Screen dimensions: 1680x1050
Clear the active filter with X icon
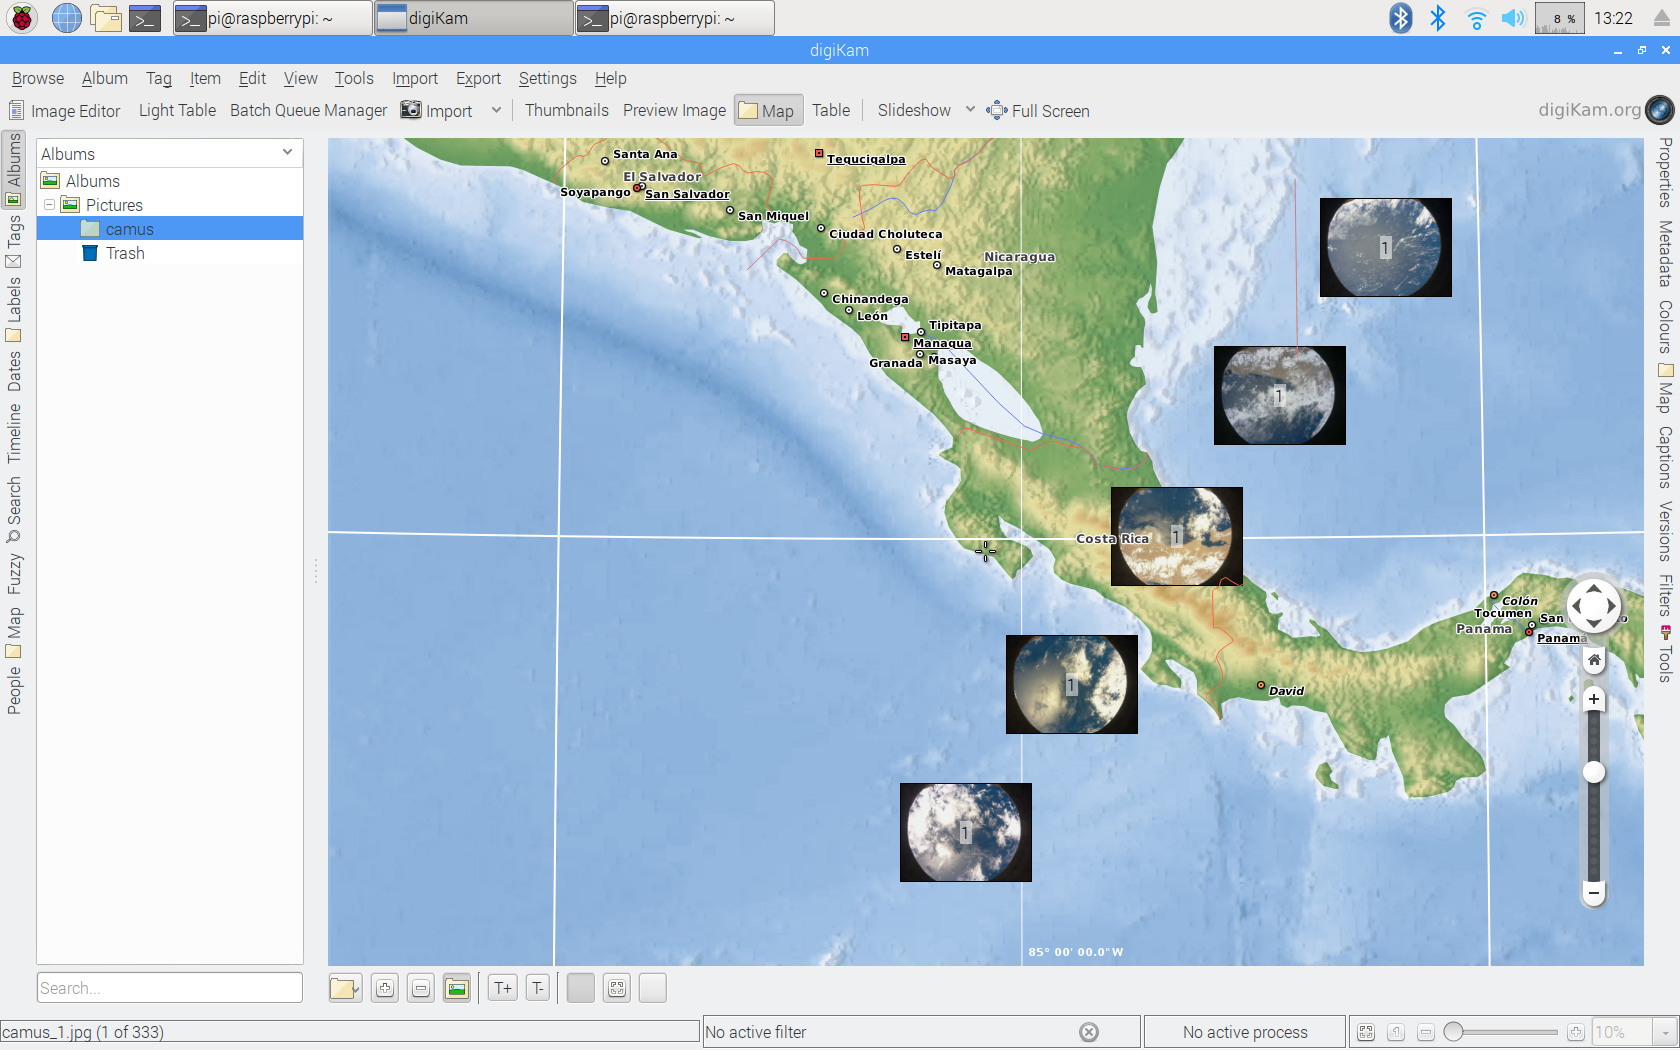coord(1089,1032)
